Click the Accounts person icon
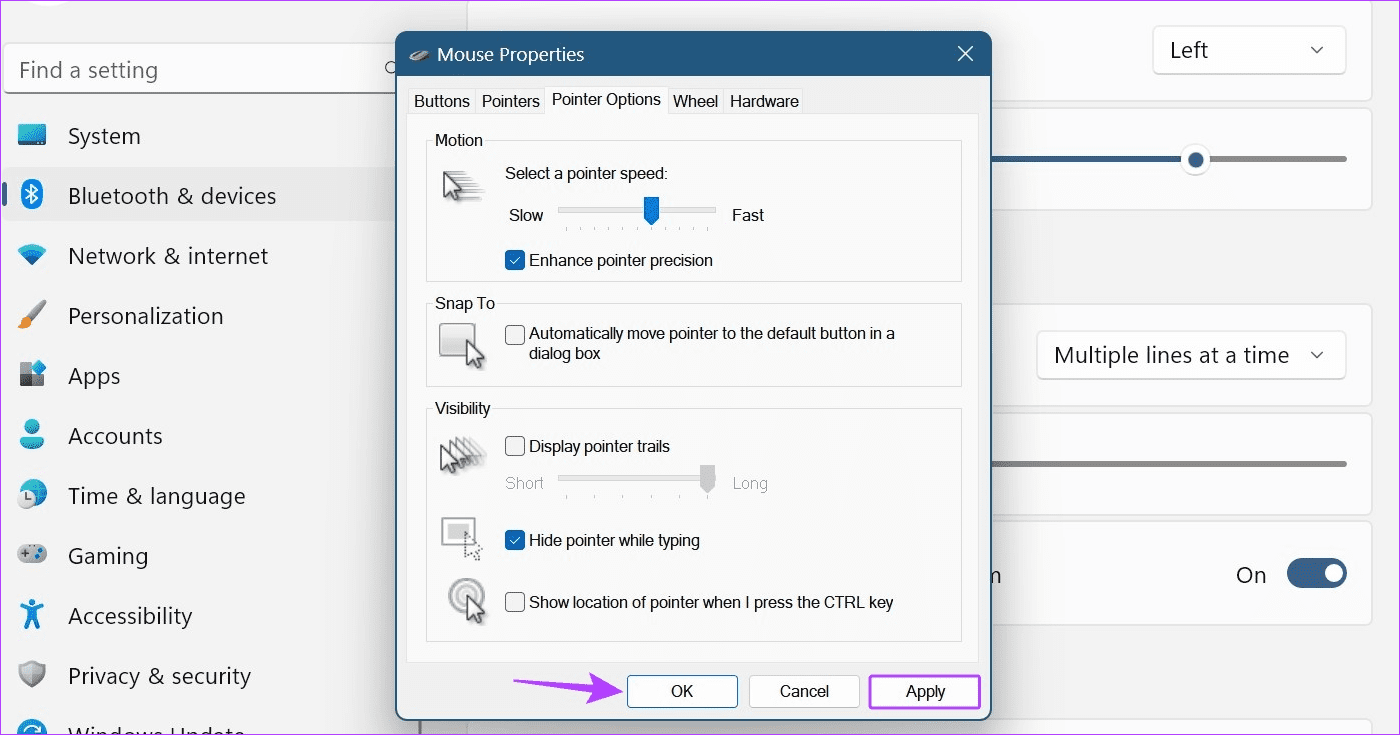 32,435
